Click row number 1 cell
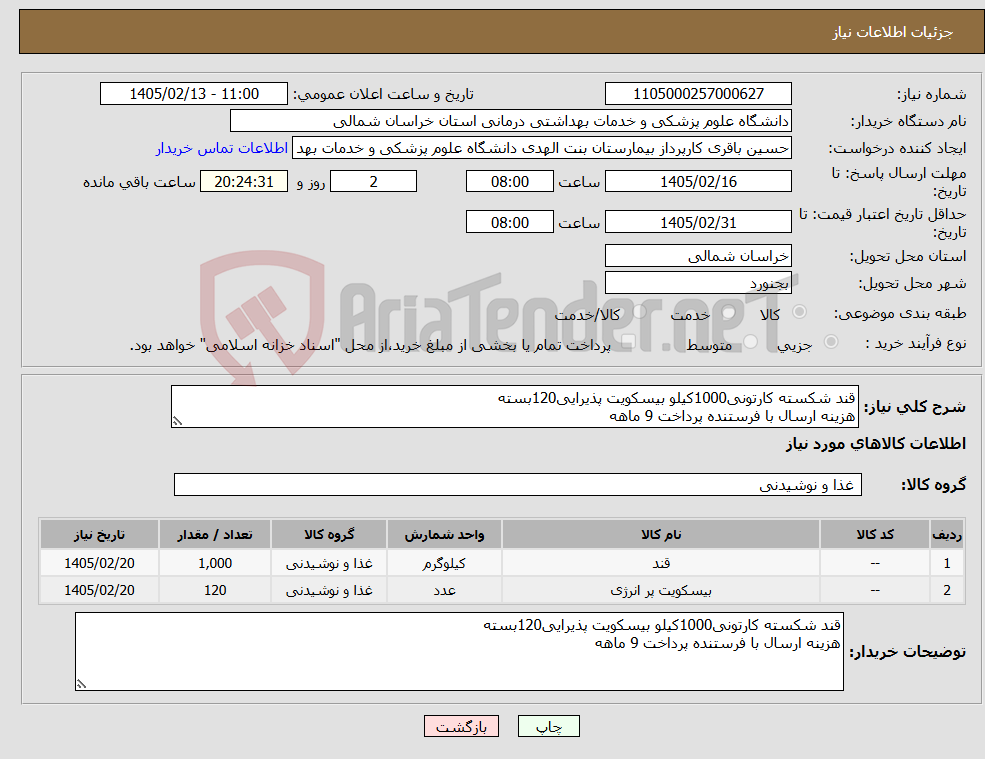Image resolution: width=985 pixels, height=759 pixels. pyautogui.click(x=947, y=563)
